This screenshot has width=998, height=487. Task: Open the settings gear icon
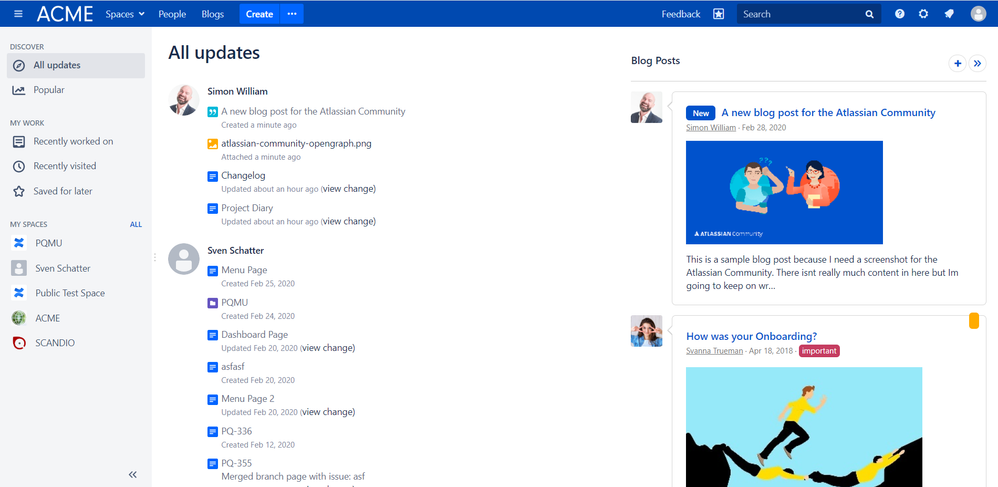tap(924, 14)
